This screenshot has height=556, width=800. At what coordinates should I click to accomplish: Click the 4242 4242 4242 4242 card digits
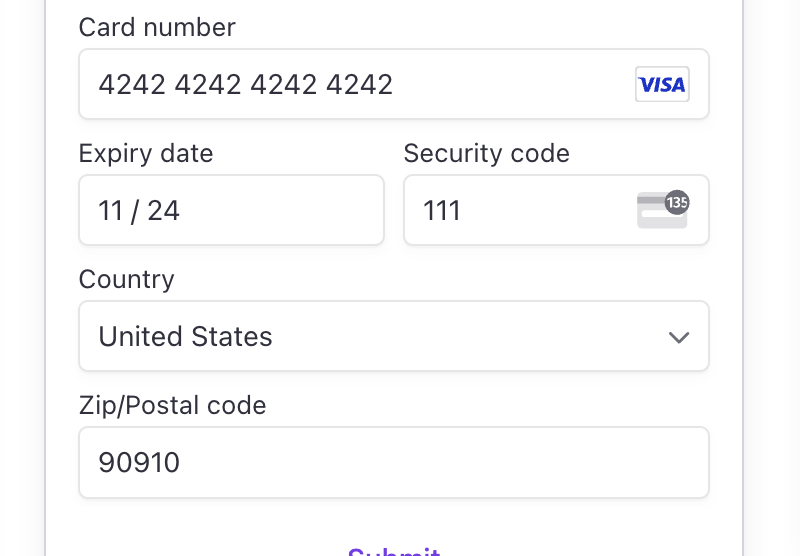pos(245,84)
